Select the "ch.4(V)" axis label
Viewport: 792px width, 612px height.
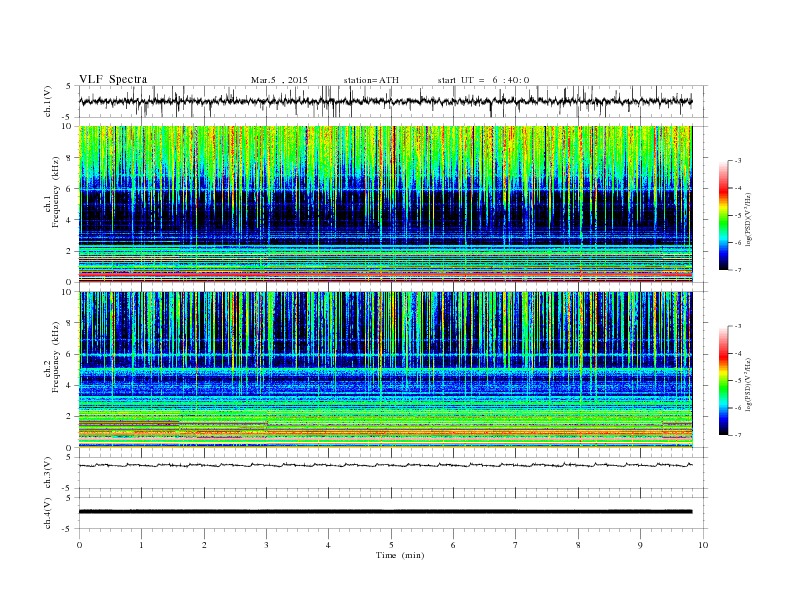48,513
